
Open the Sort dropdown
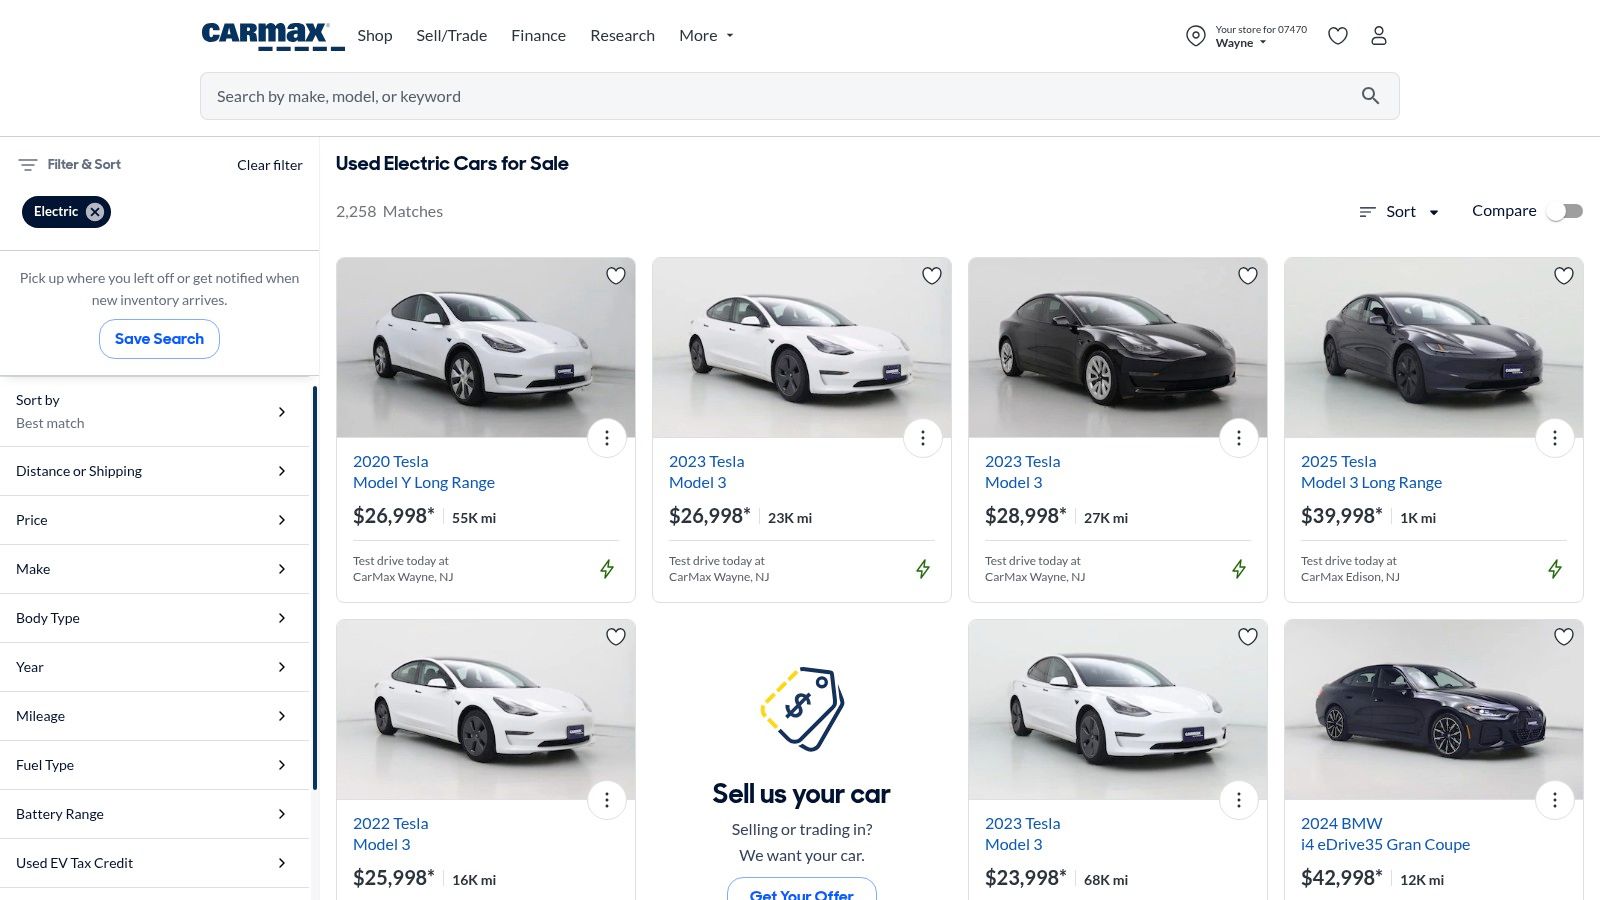[x=1399, y=212]
